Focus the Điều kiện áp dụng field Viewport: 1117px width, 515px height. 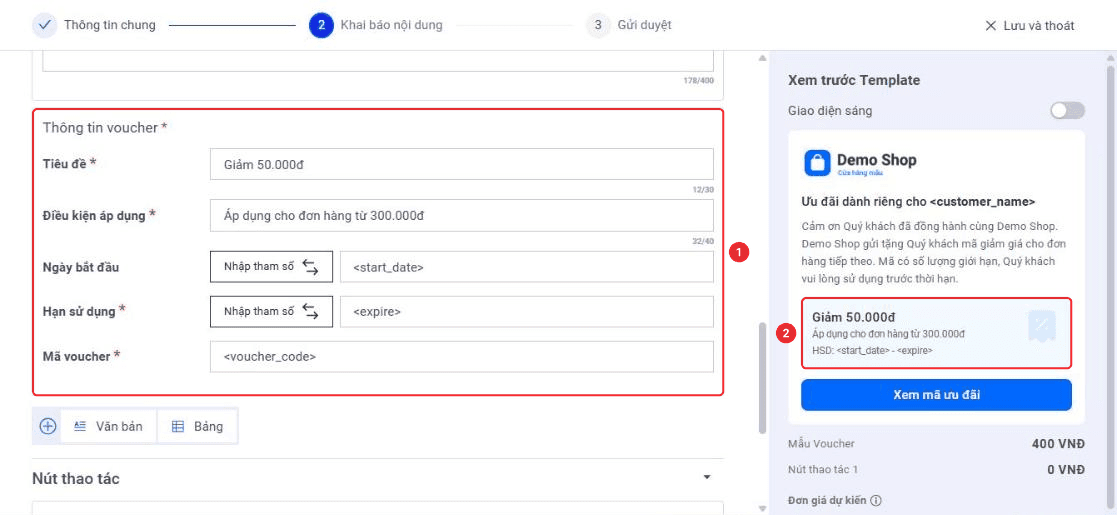click(x=462, y=215)
